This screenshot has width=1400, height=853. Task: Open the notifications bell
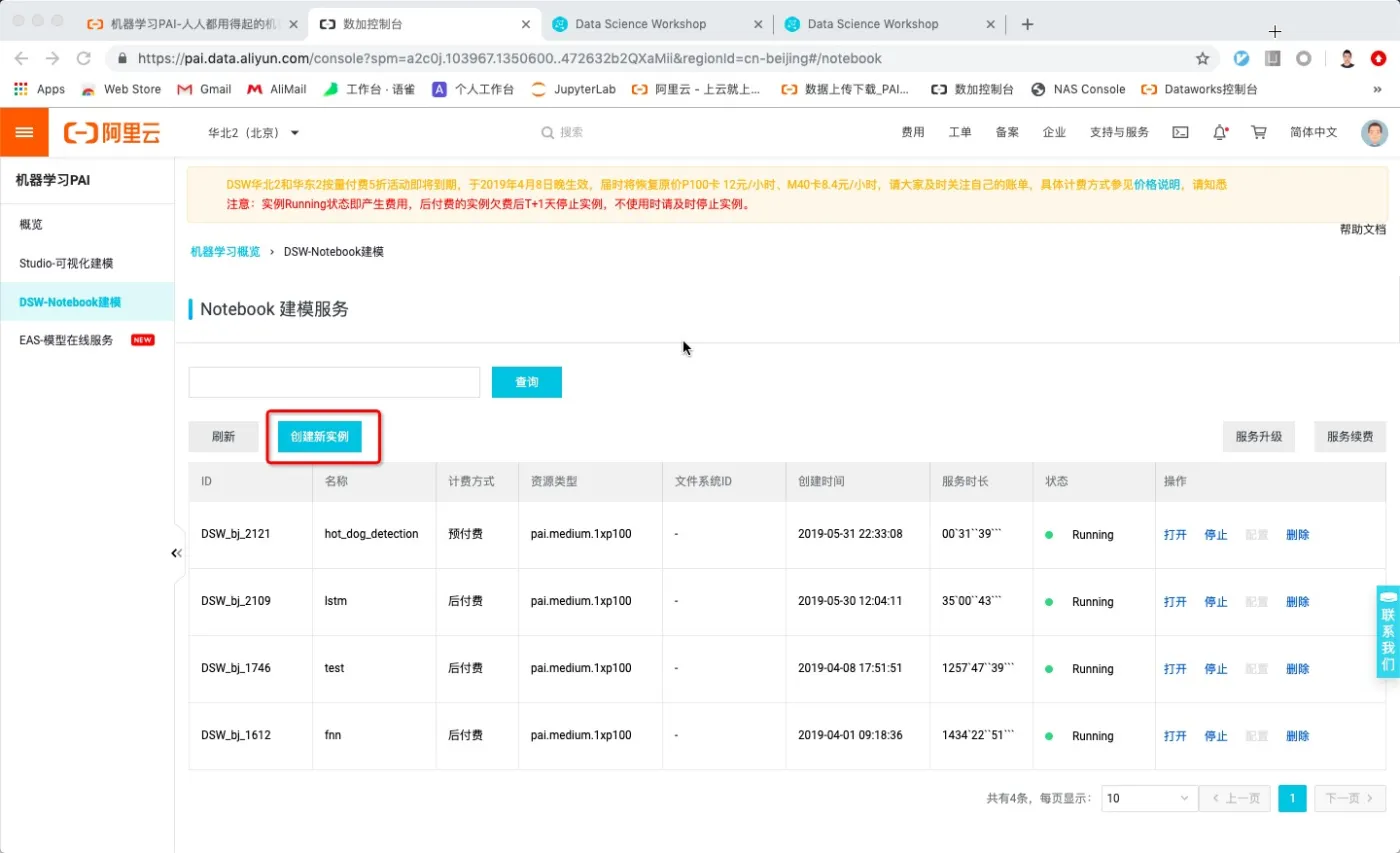pos(1220,132)
